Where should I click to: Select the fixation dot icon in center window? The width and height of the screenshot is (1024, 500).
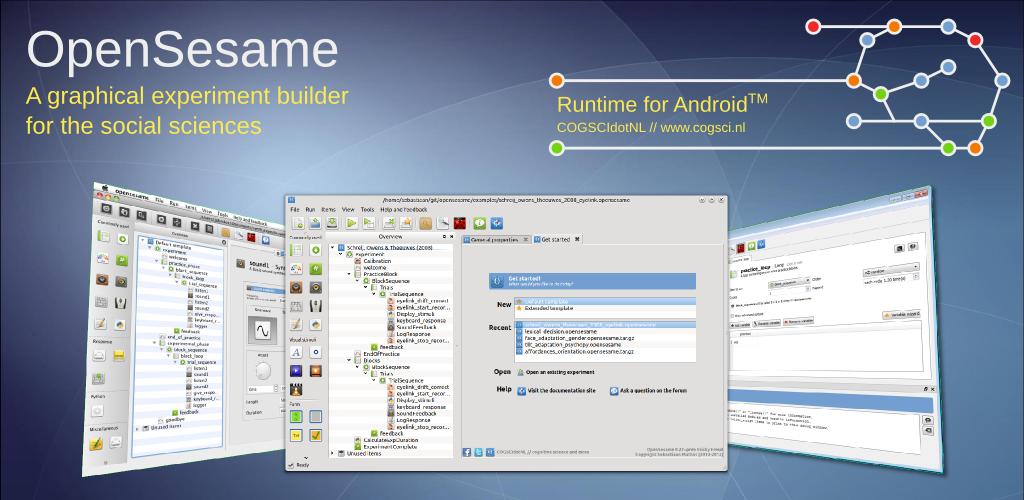pos(315,352)
